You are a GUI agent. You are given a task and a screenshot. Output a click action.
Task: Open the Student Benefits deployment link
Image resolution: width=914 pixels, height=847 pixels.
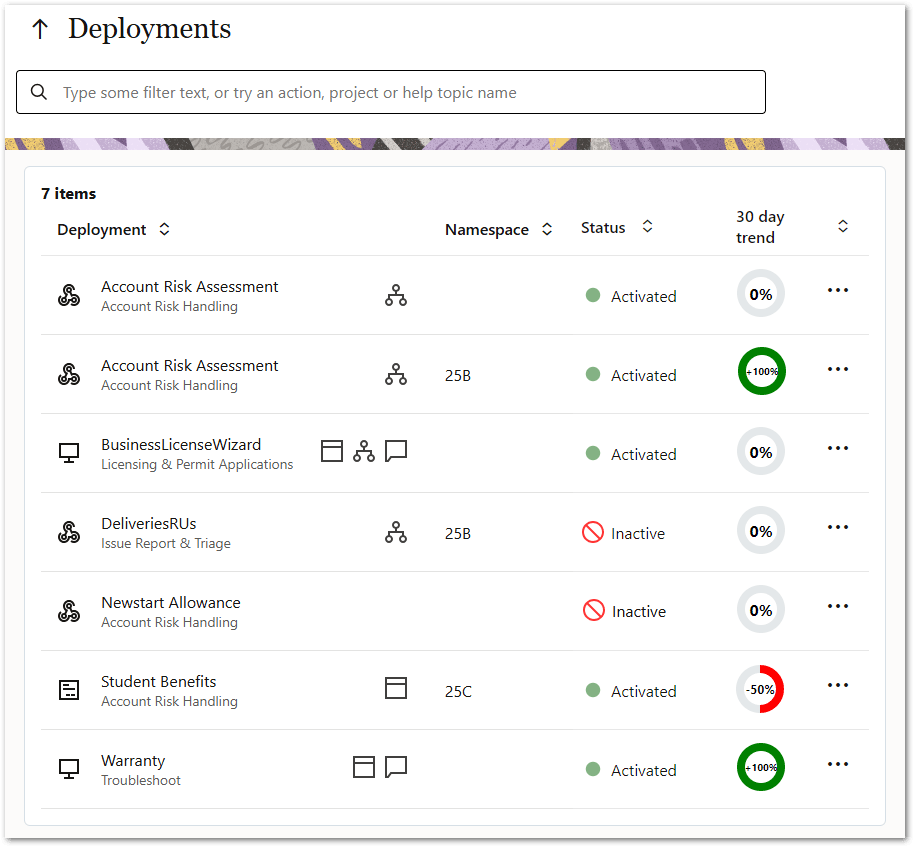158,681
